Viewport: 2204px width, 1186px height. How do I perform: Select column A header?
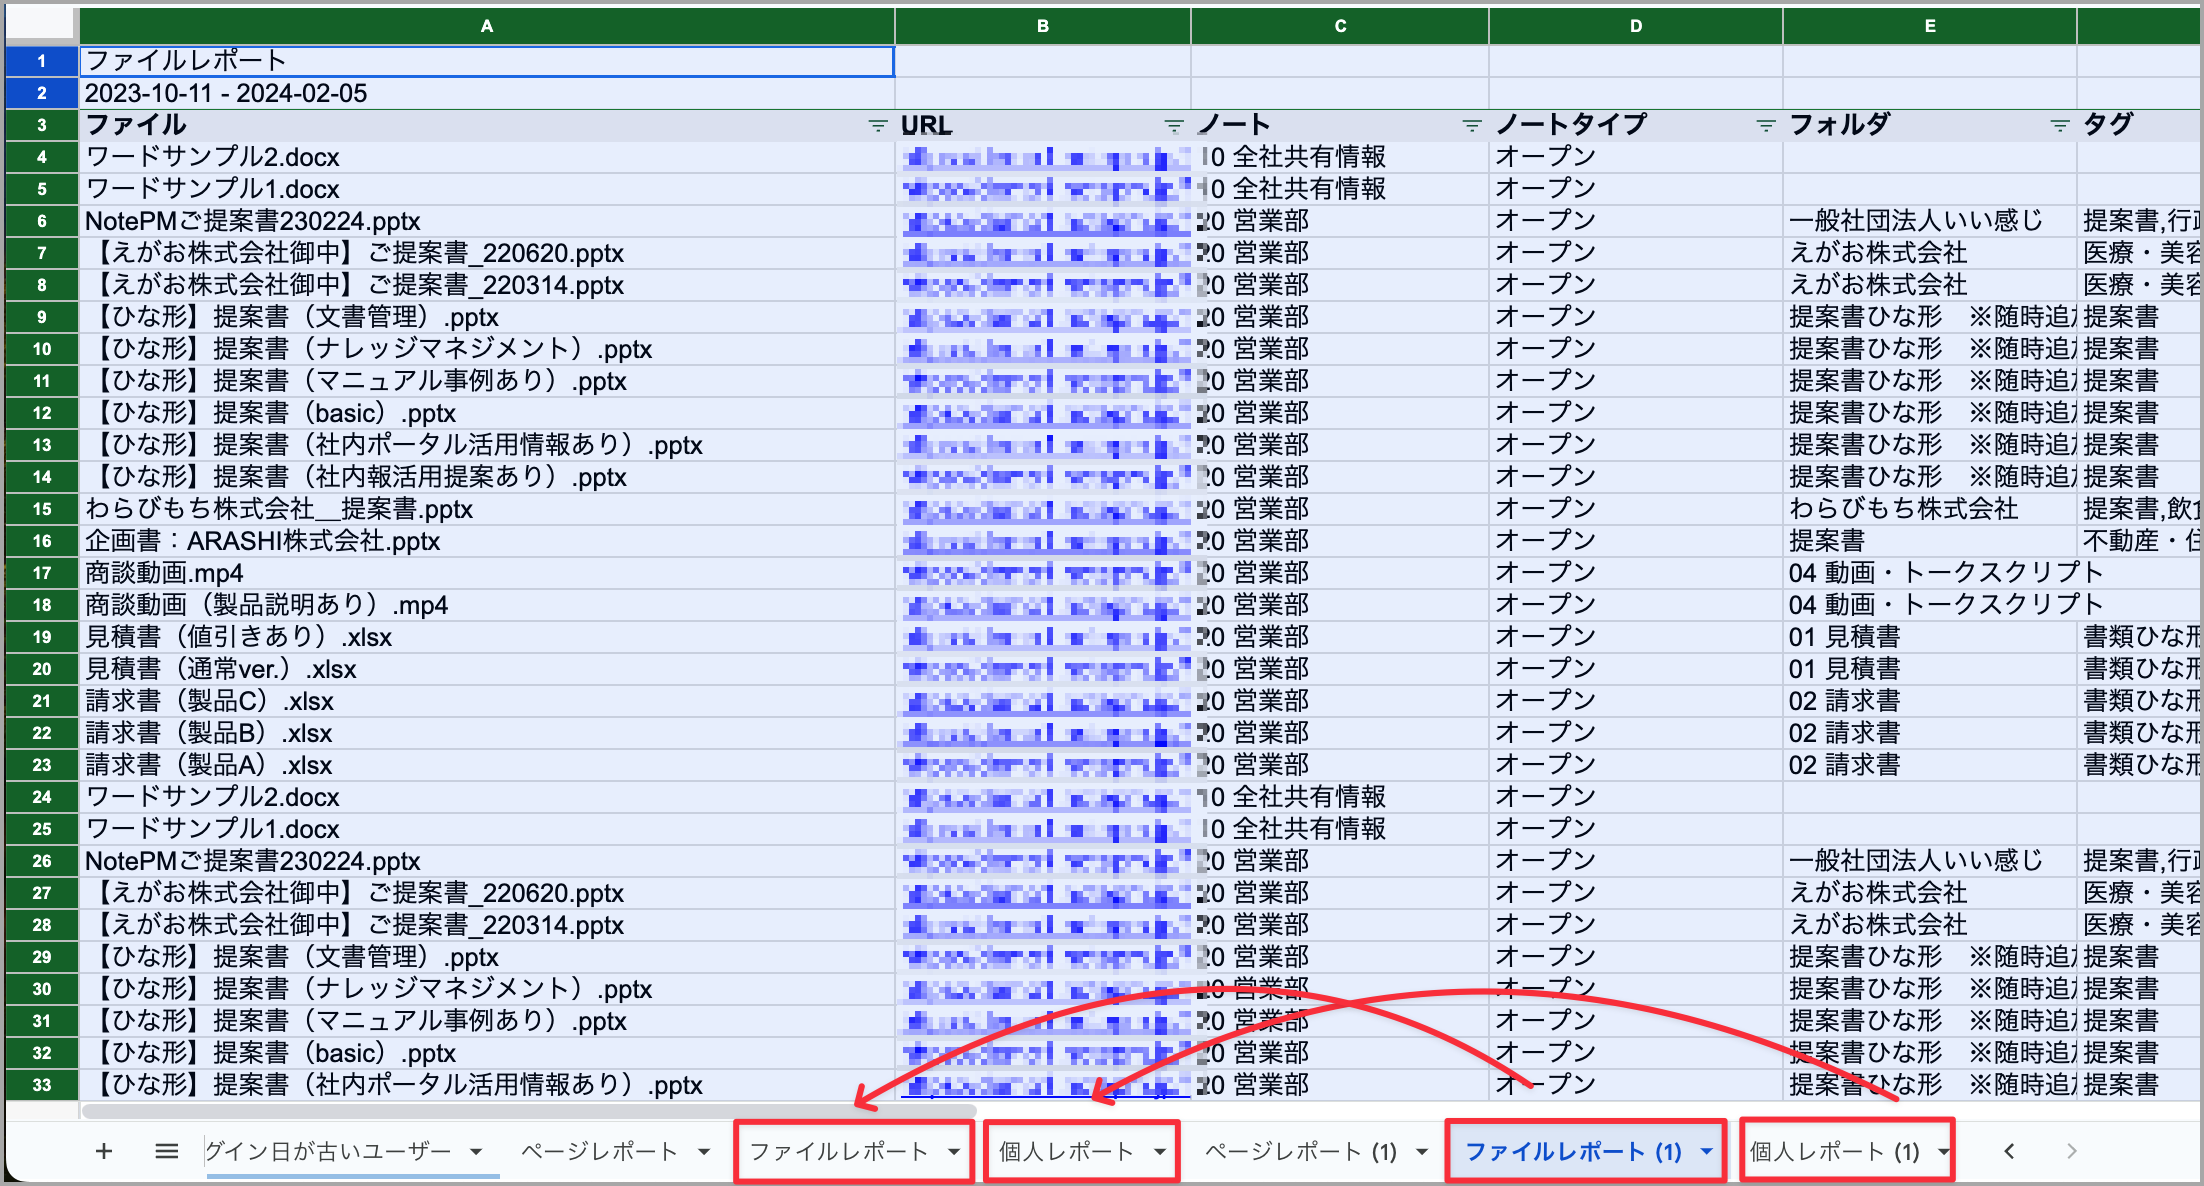487,26
